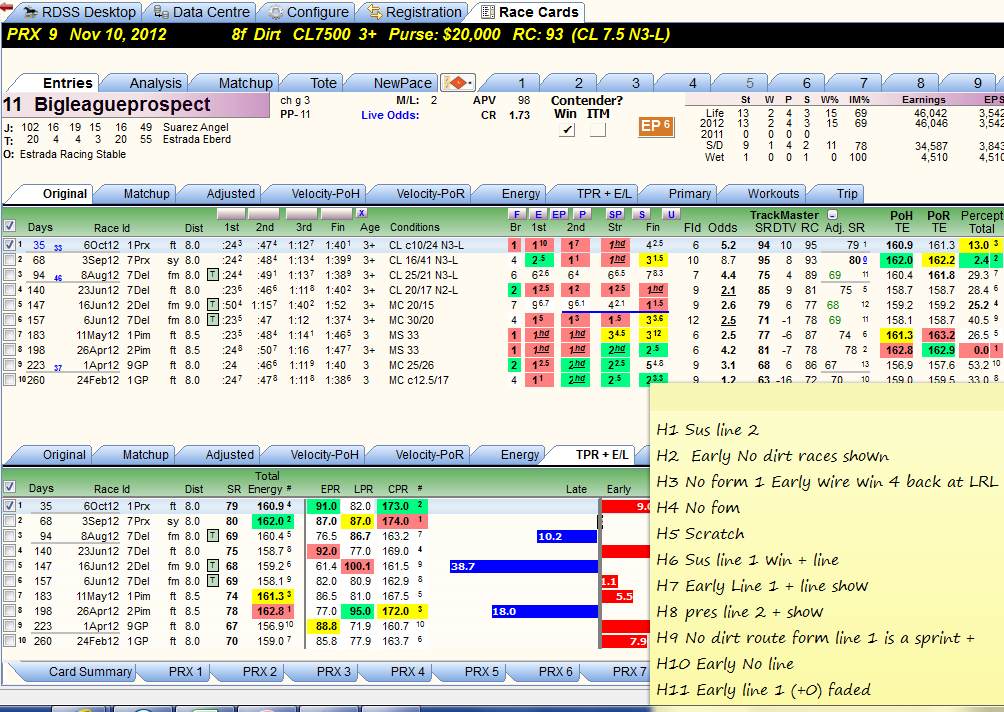Click the orange EP 6 run style badge
The height and width of the screenshot is (712, 1004).
click(x=656, y=126)
